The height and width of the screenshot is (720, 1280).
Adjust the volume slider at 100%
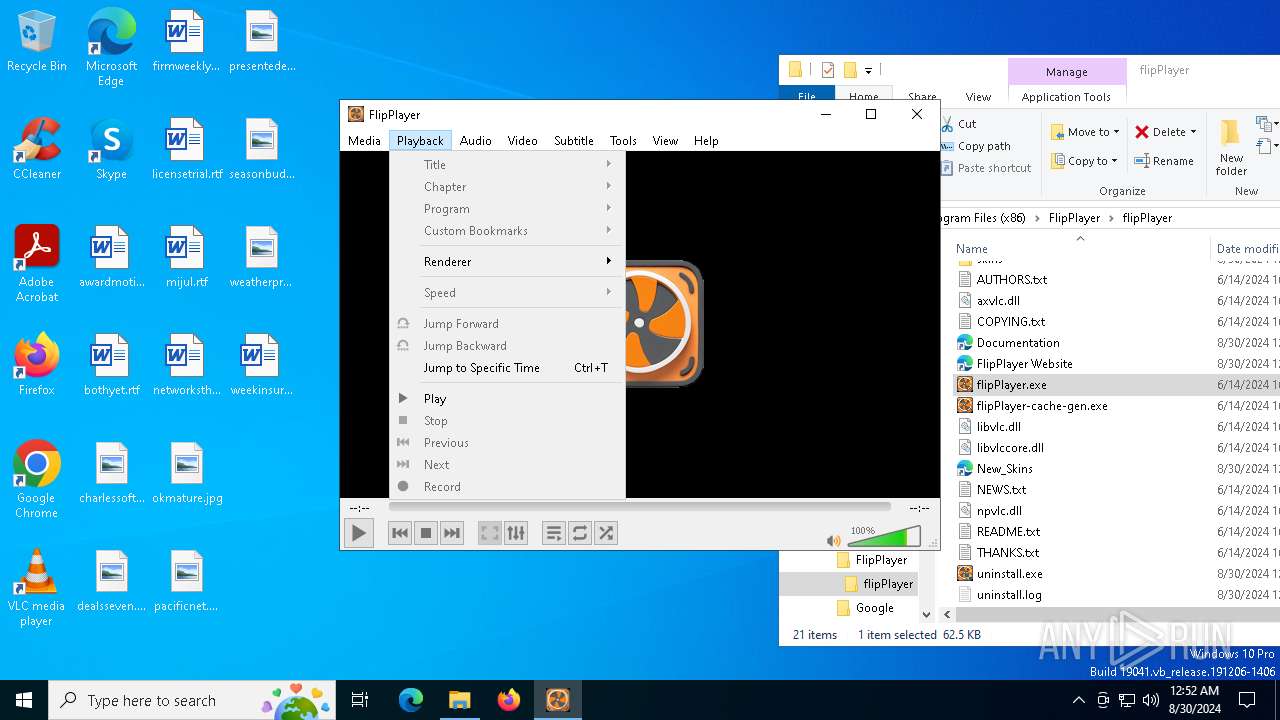click(x=884, y=538)
